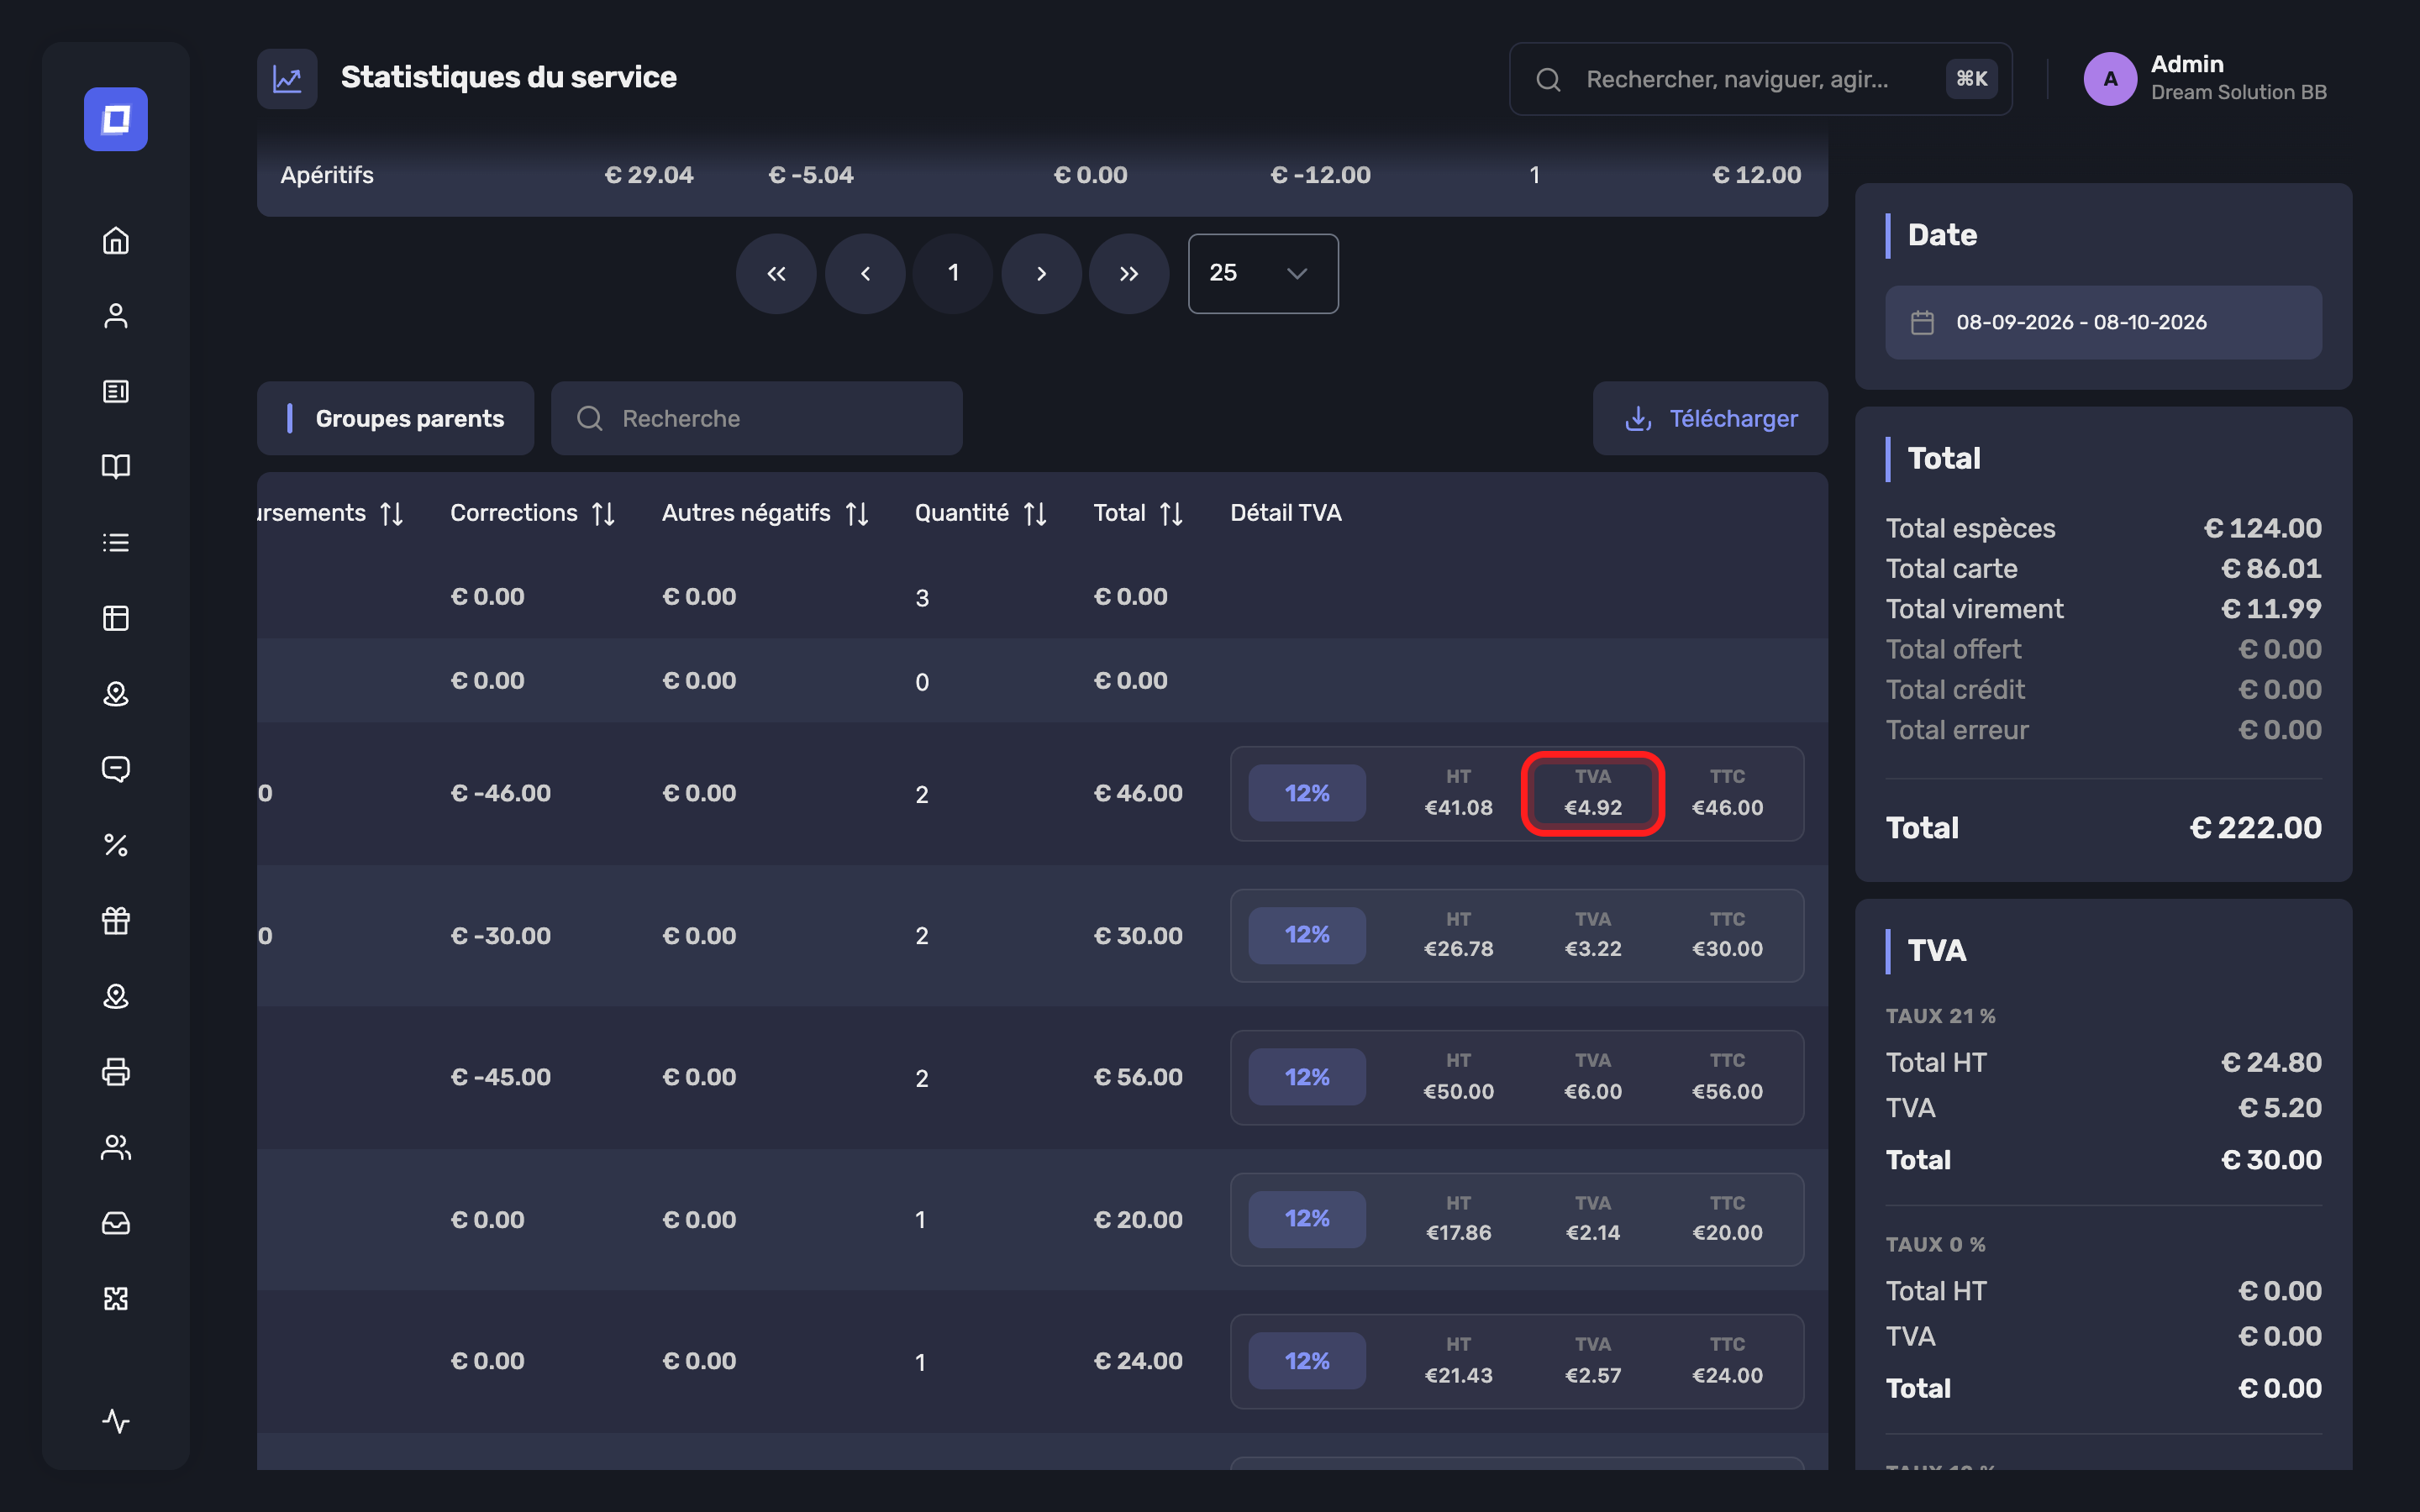Open the activity pulse icon at sidebar bottom

[x=116, y=1421]
